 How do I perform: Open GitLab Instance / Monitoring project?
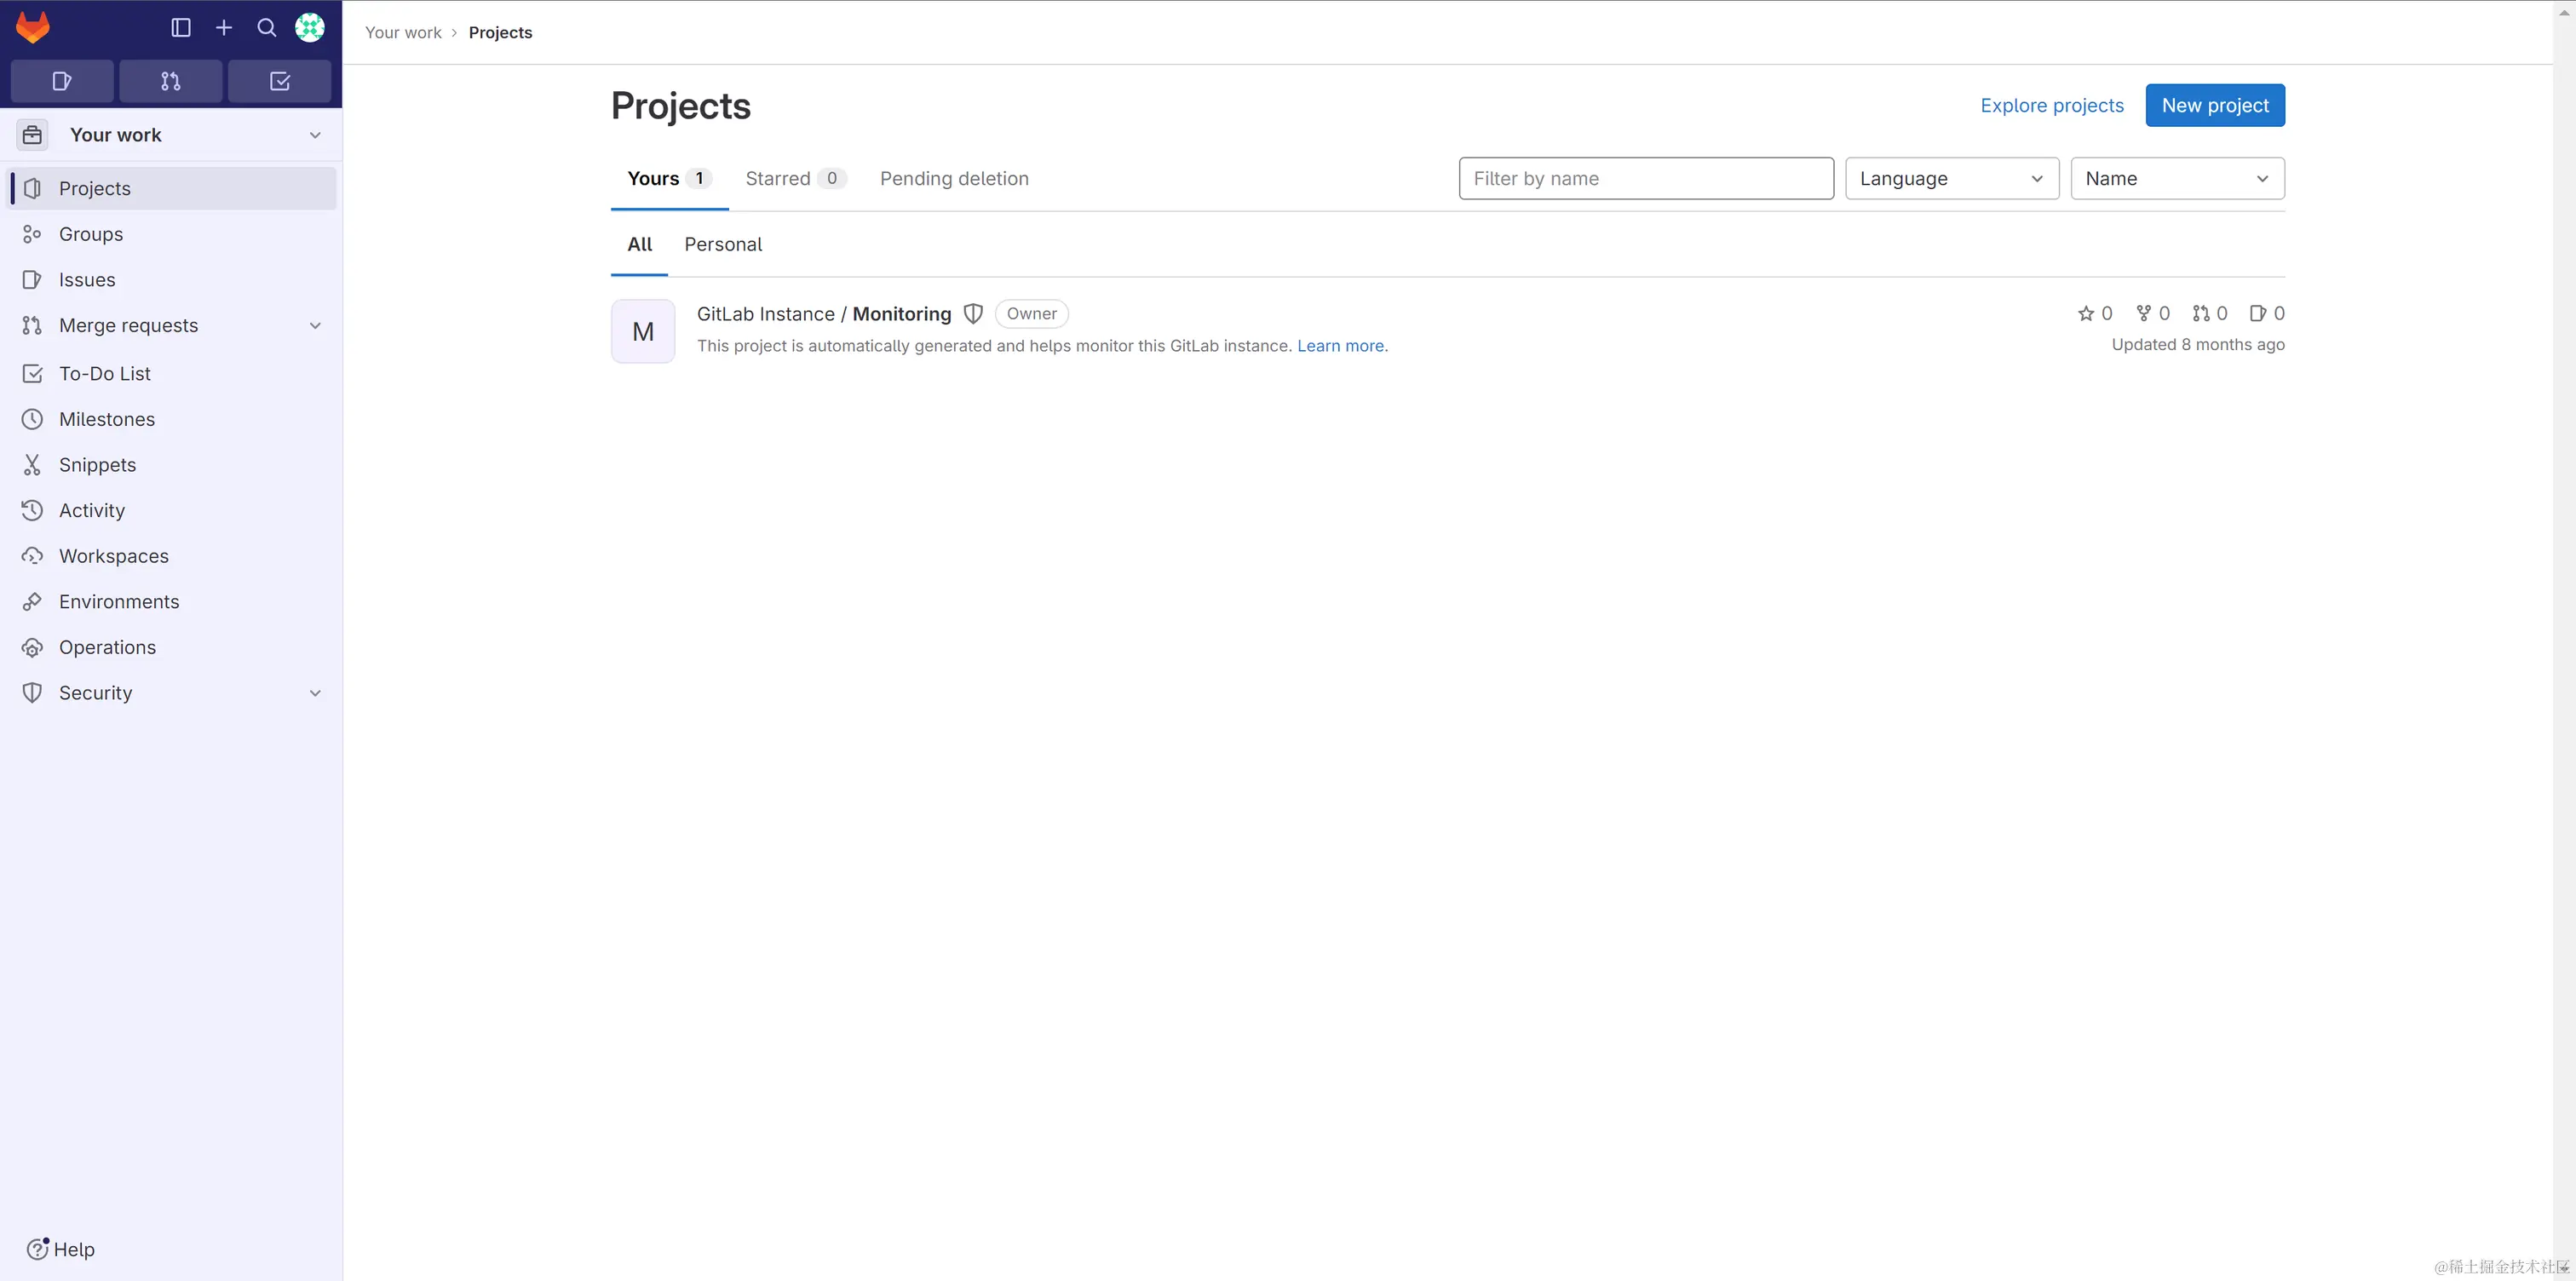pyautogui.click(x=824, y=314)
